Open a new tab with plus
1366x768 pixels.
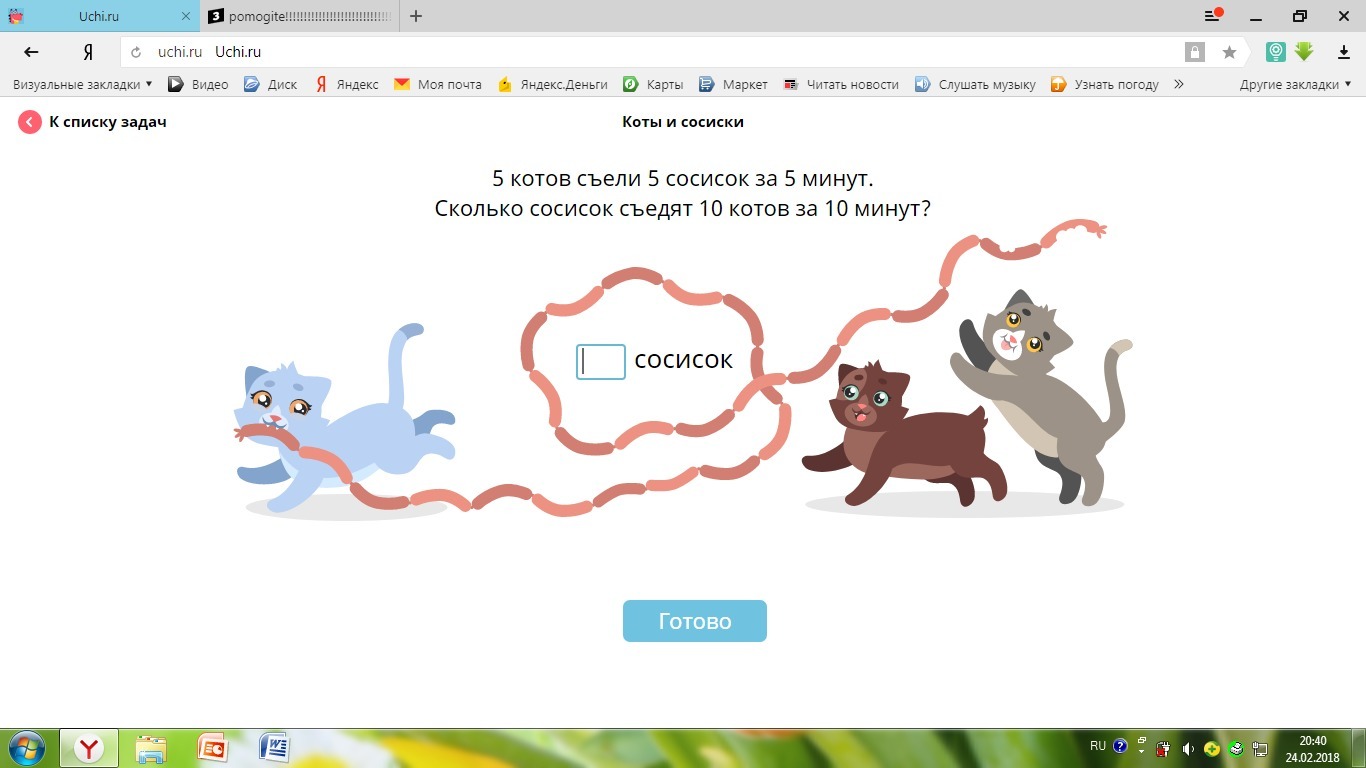pyautogui.click(x=416, y=16)
